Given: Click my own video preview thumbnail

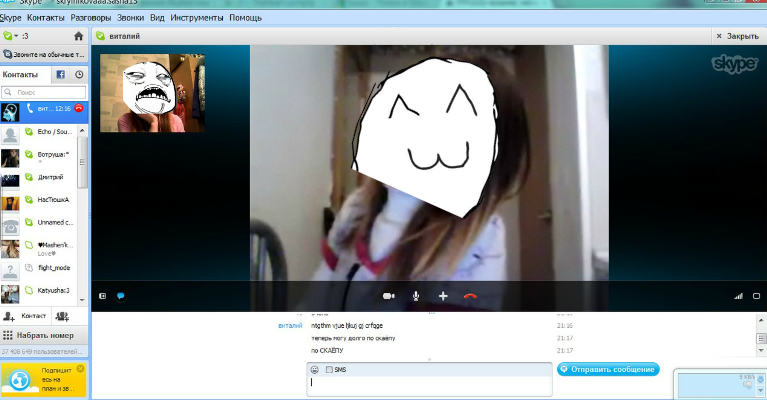Looking at the screenshot, I should (x=152, y=93).
